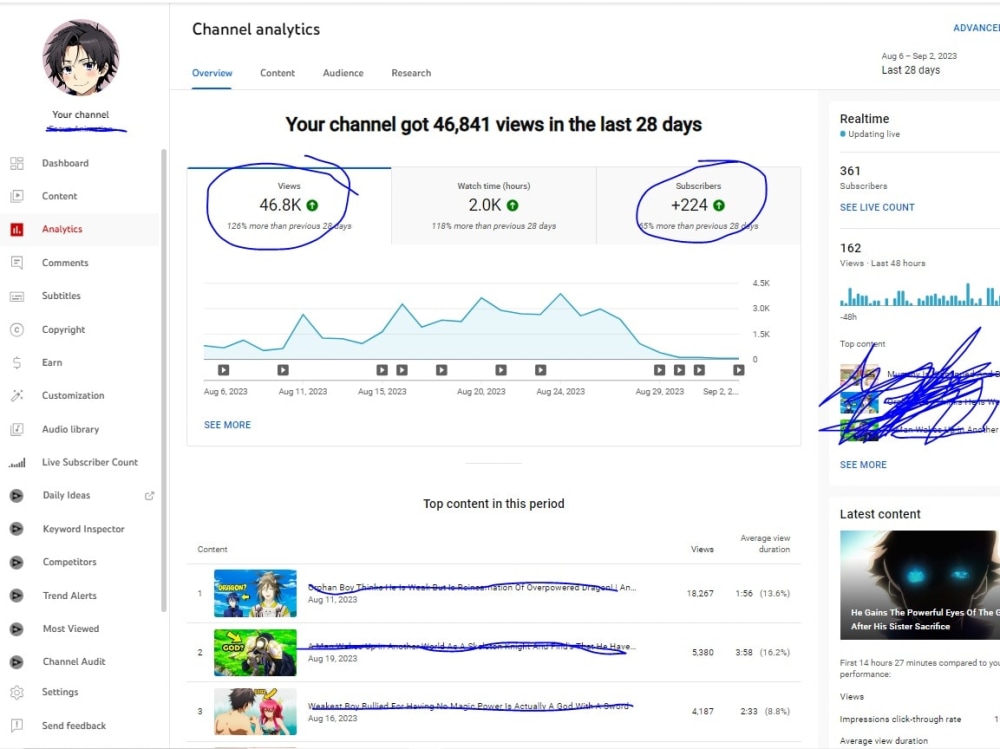The width and height of the screenshot is (1000, 749).
Task: Open the Last 28 days date range dropdown
Action: pyautogui.click(x=918, y=63)
